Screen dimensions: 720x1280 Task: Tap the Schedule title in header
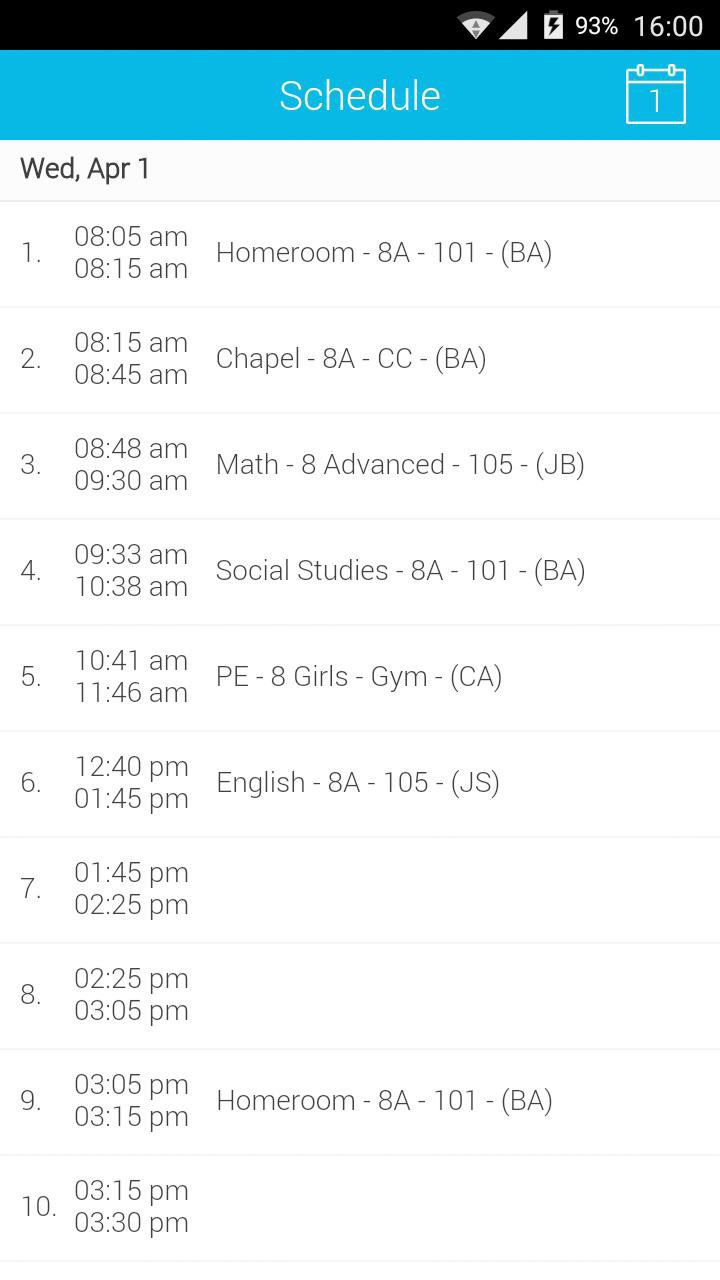(x=360, y=96)
